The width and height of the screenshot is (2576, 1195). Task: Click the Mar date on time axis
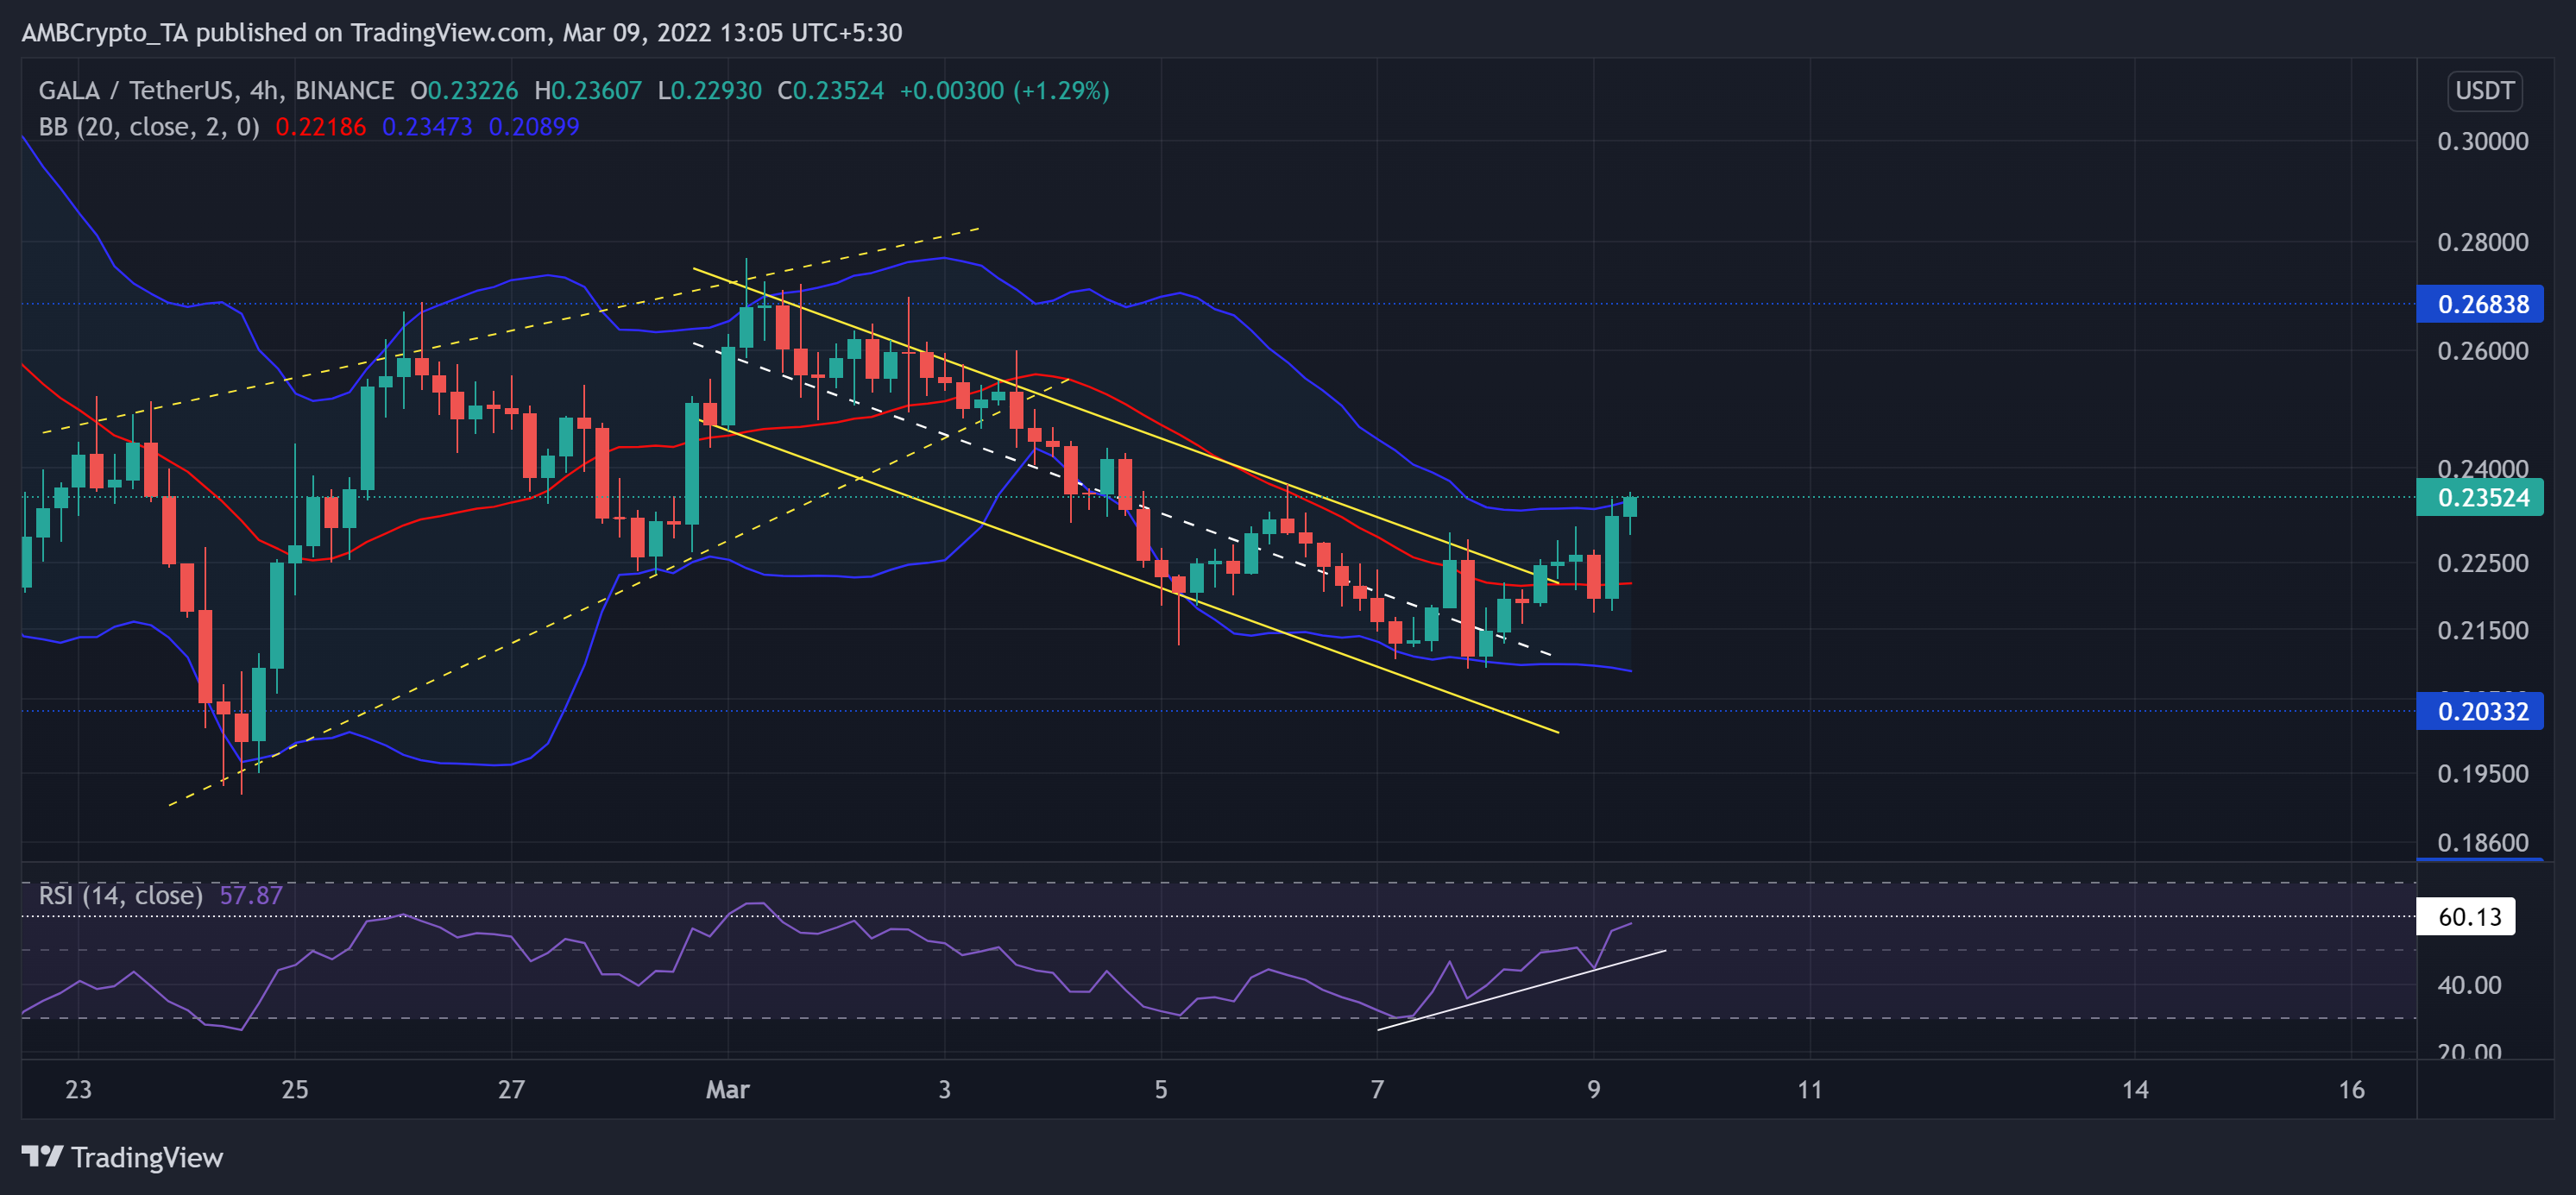pos(727,1089)
